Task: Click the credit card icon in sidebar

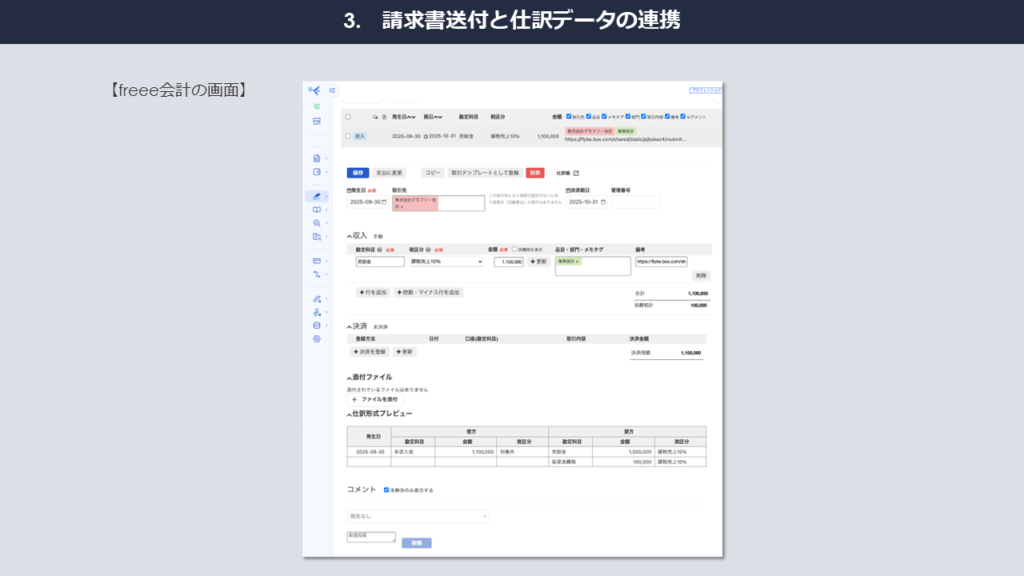Action: click(x=317, y=260)
